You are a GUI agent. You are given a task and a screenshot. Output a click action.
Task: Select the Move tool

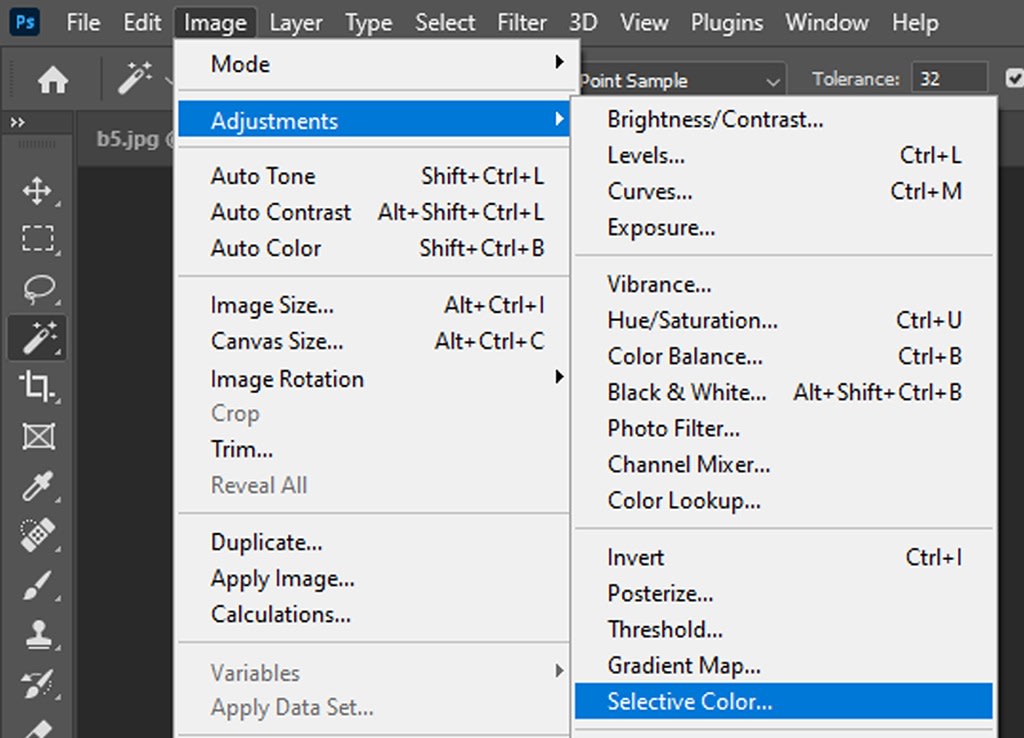point(37,190)
